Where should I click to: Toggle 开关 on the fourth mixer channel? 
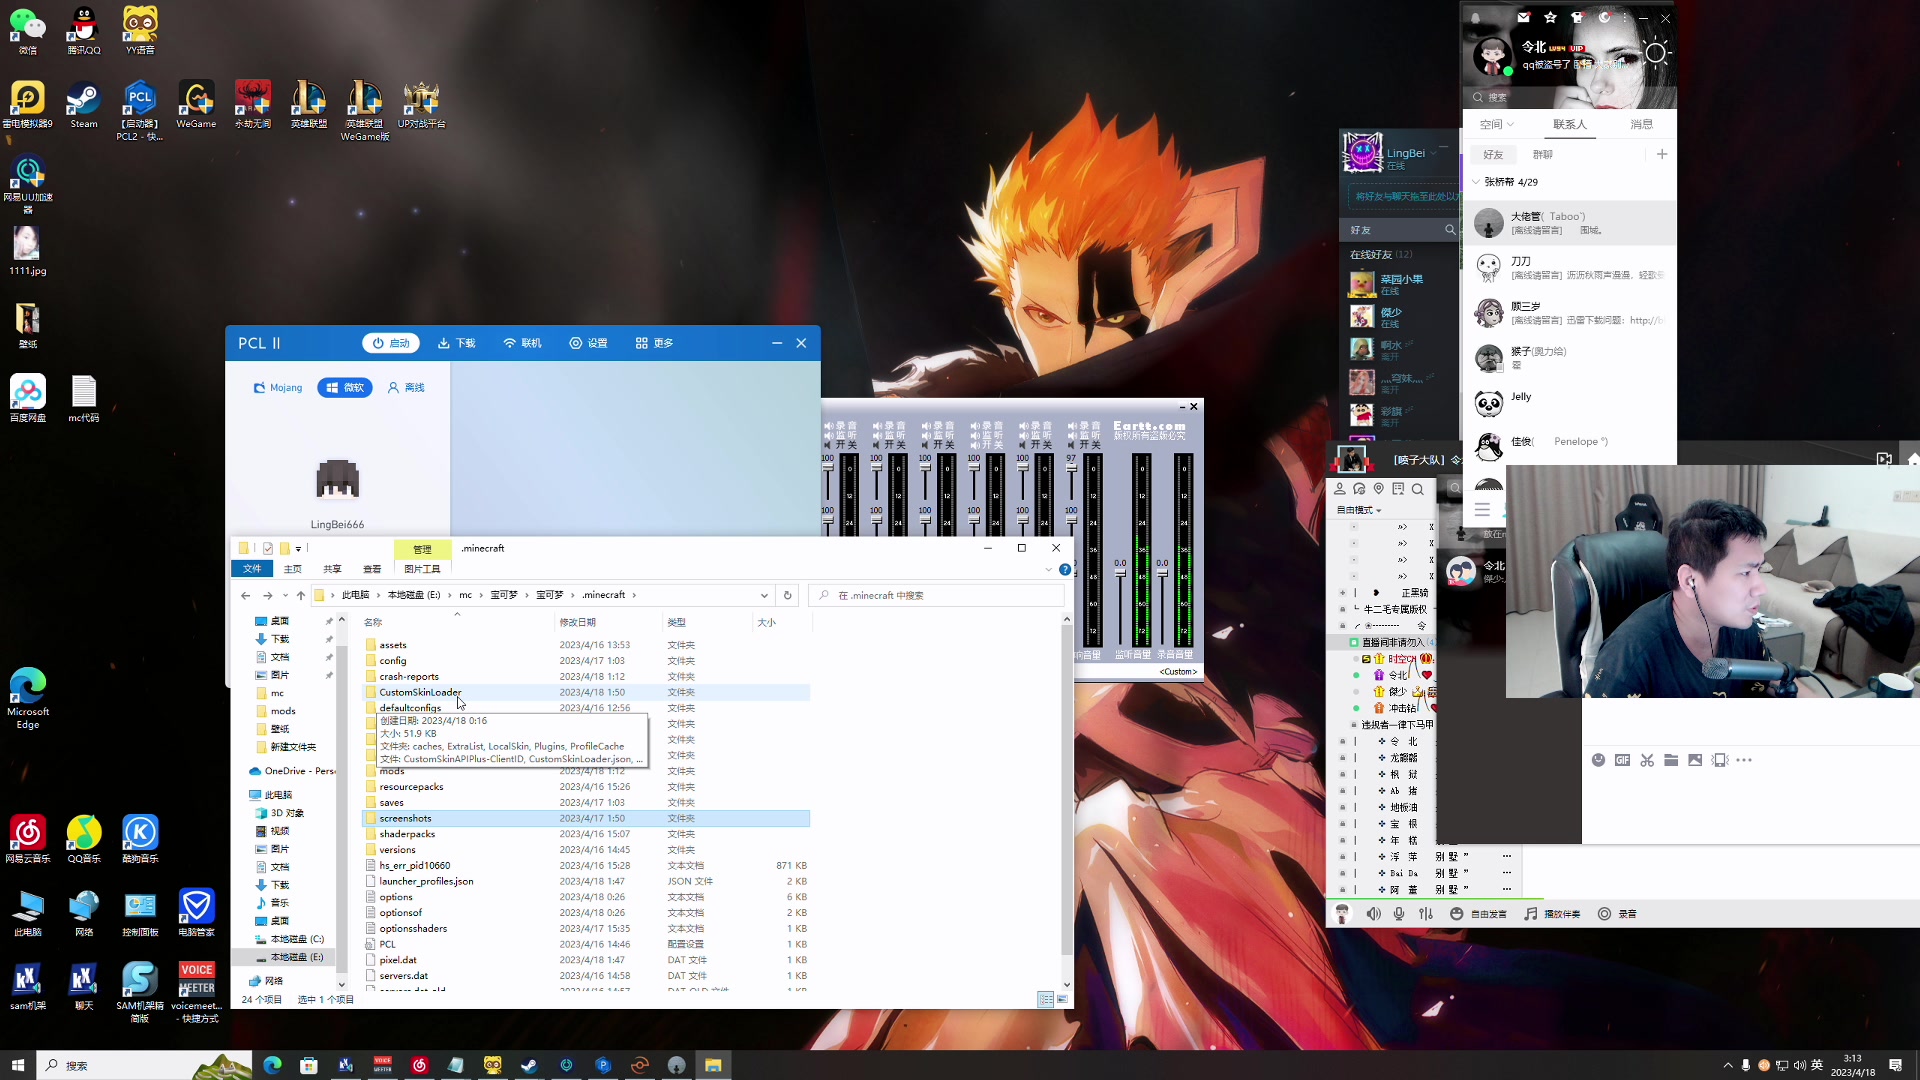tap(987, 445)
